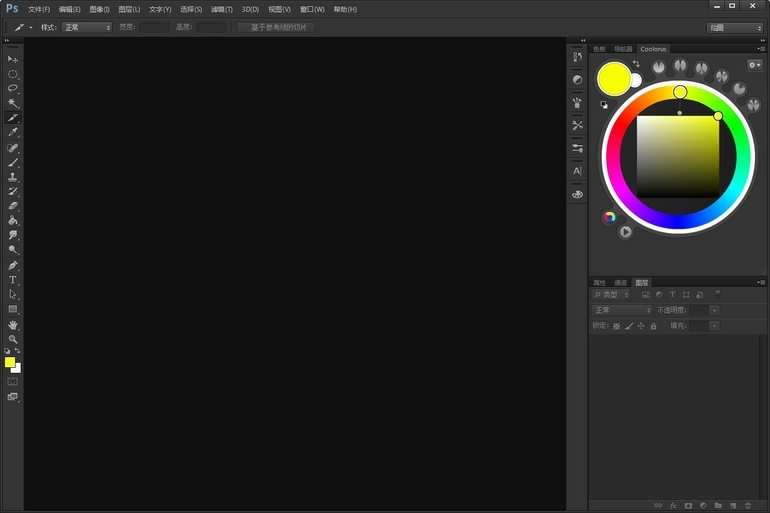Image resolution: width=770 pixels, height=513 pixels.
Task: Toggle Quick Mask mode in toolbox
Action: 13,381
